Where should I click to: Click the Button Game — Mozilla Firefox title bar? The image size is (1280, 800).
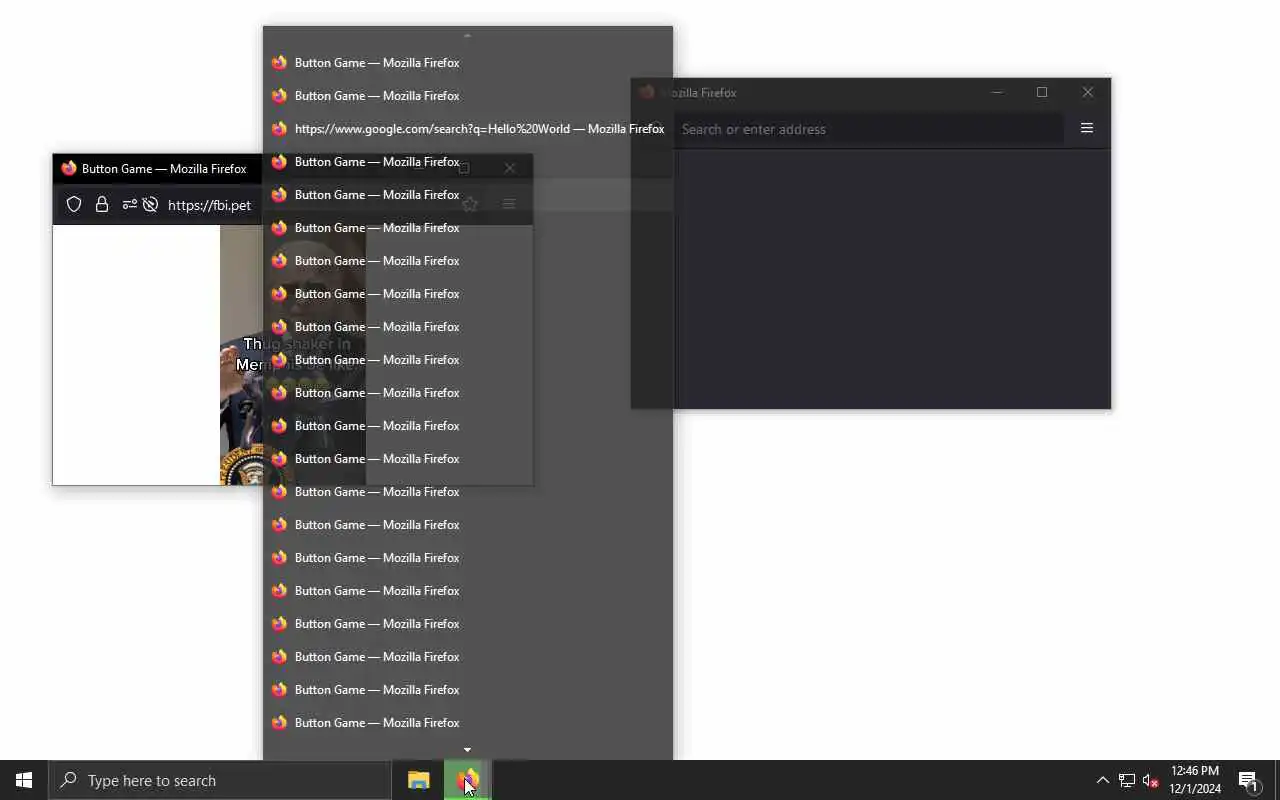[164, 169]
